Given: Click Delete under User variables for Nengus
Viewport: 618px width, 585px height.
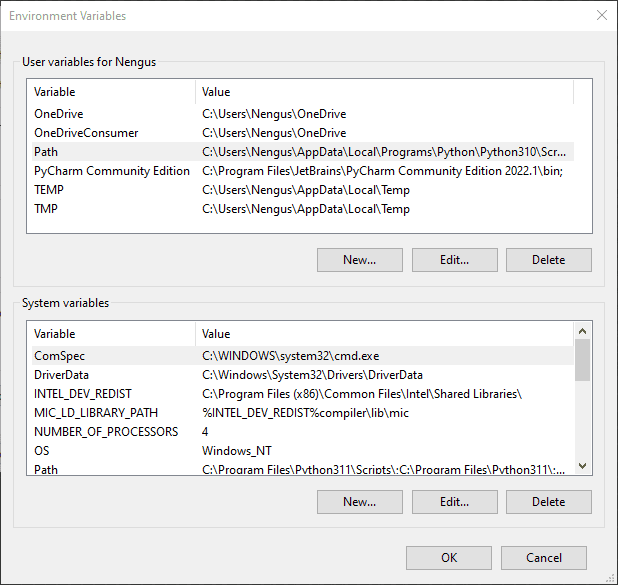Looking at the screenshot, I should [549, 260].
